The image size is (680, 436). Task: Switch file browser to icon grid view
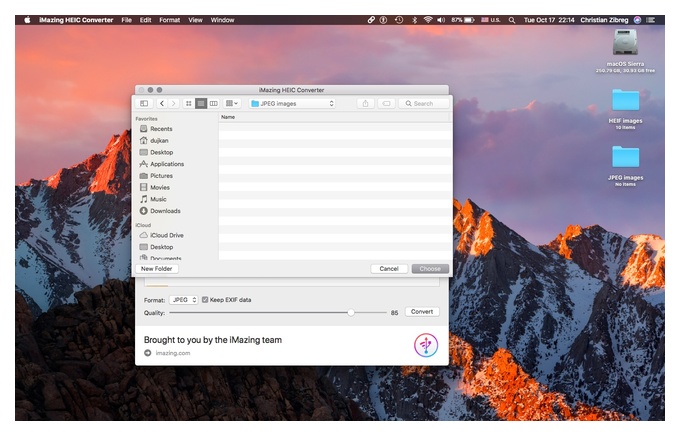tap(189, 103)
